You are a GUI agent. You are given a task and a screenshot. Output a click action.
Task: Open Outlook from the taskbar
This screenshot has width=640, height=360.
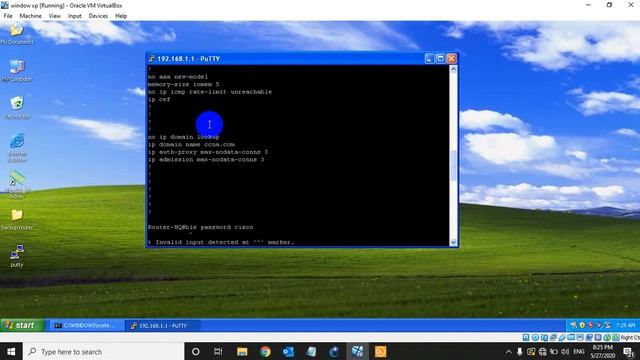pyautogui.click(x=288, y=351)
